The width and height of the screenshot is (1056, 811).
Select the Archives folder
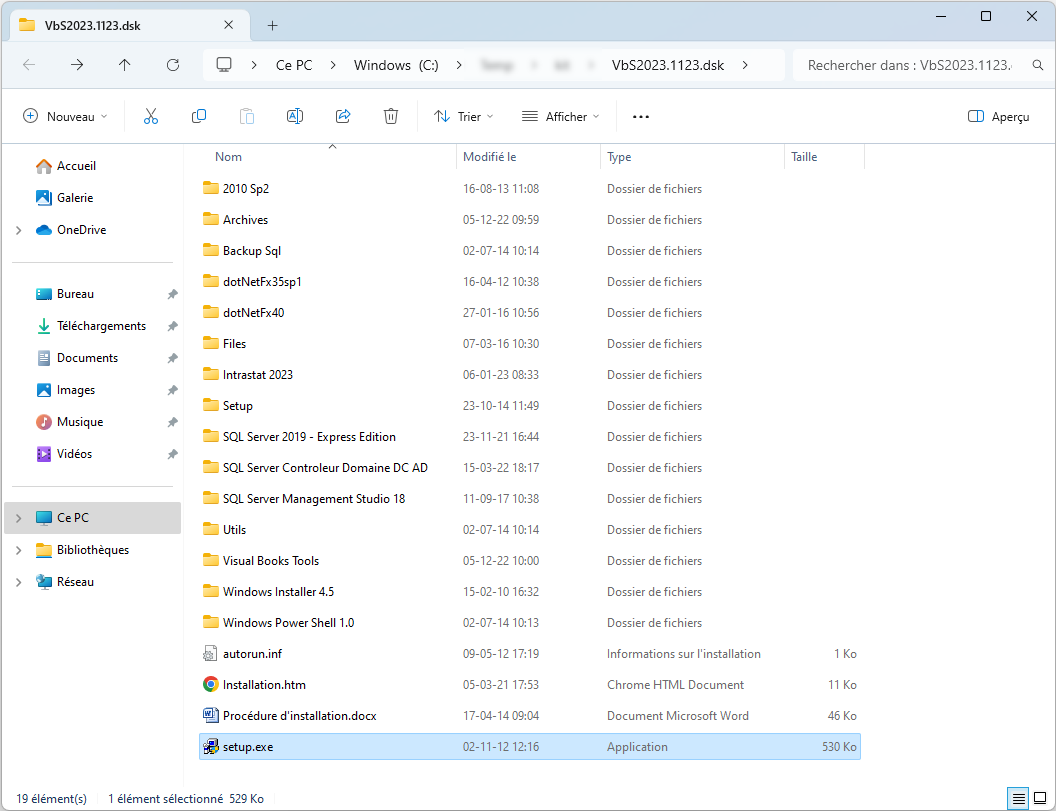(529, 220)
